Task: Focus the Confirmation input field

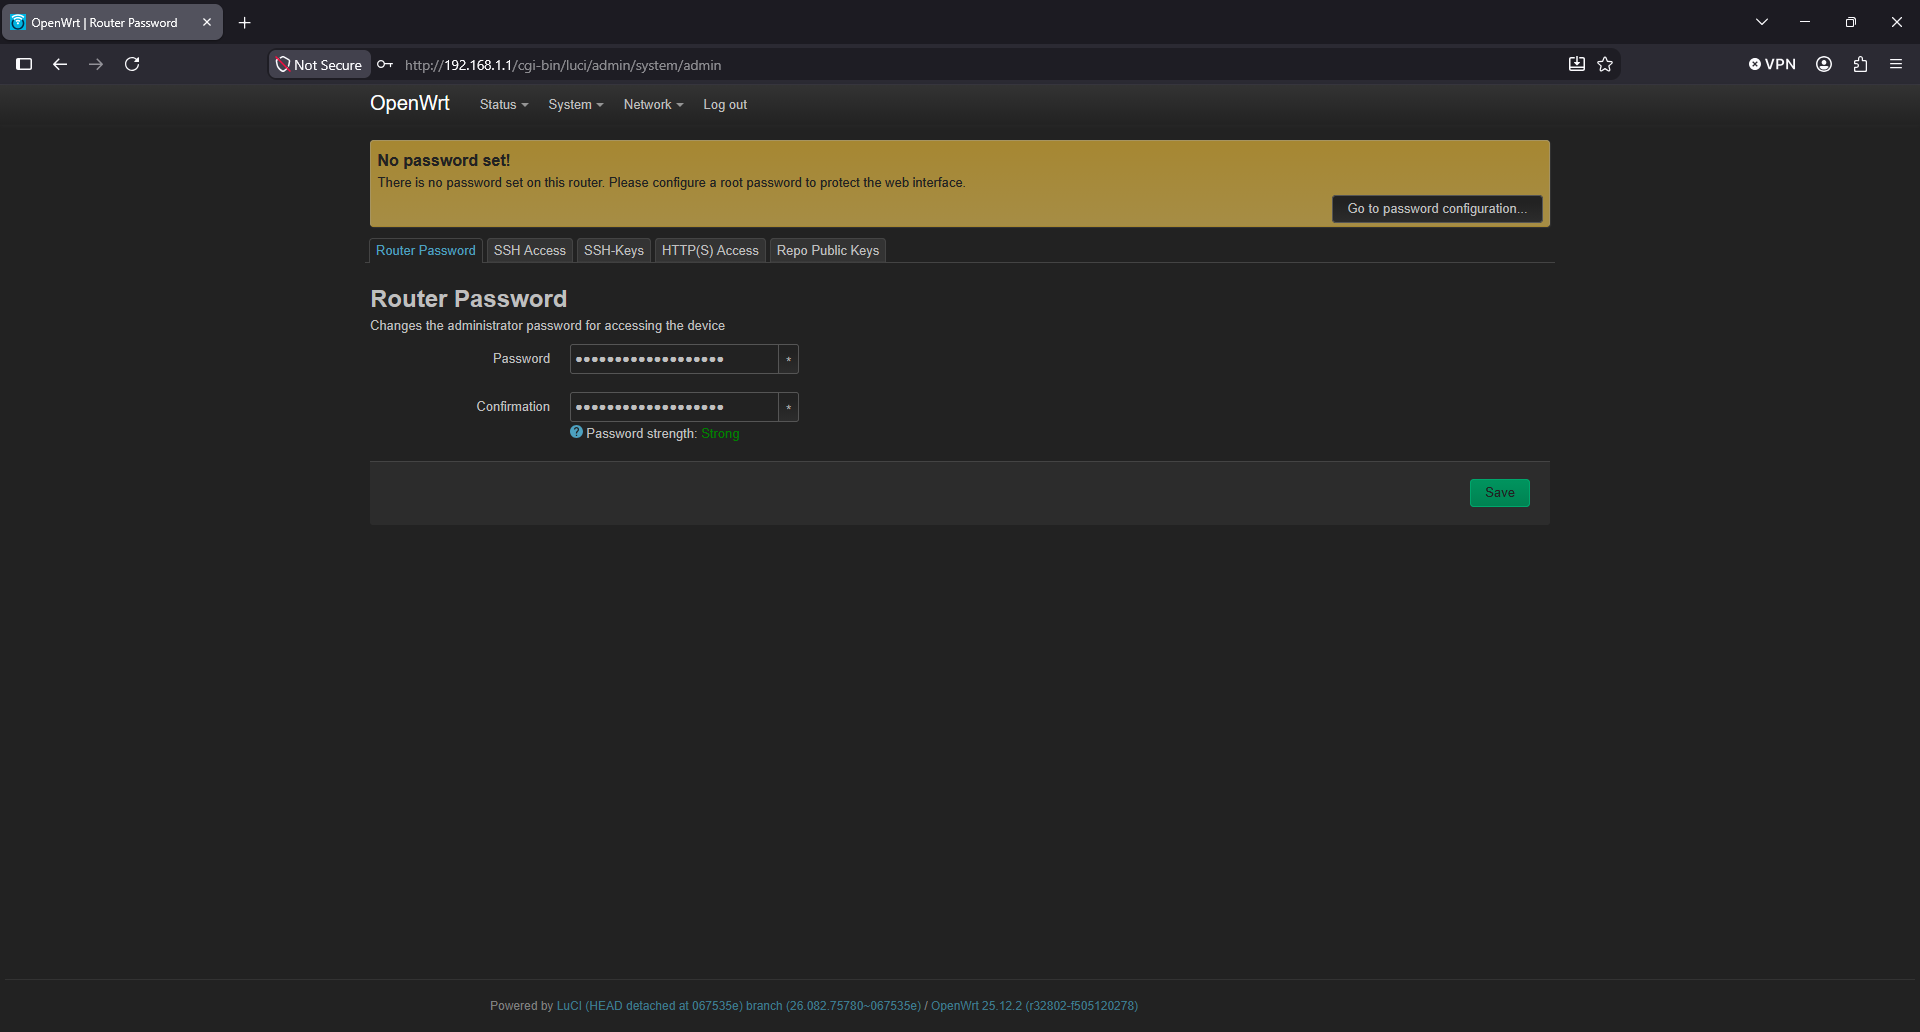Action: click(x=674, y=407)
